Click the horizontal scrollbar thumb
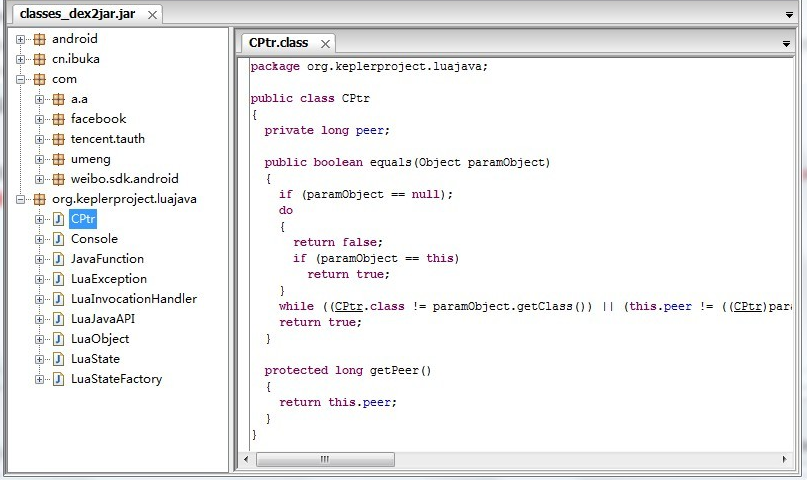807x480 pixels. (x=325, y=459)
